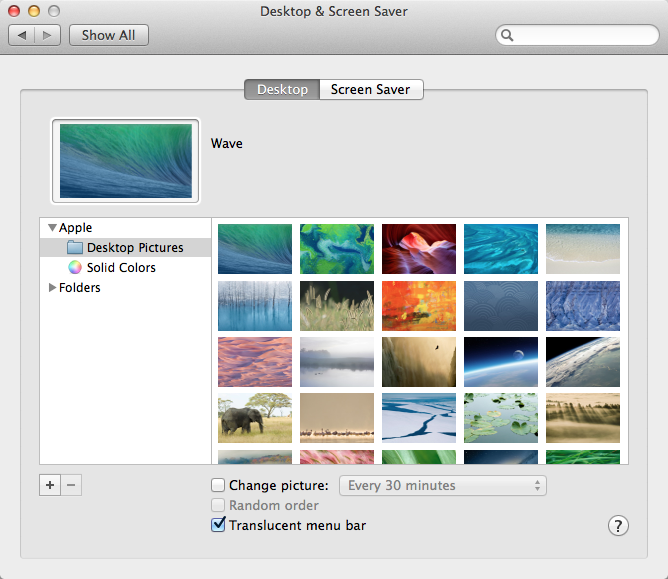
Task: Collapse the Apple group triangle
Action: (x=52, y=228)
